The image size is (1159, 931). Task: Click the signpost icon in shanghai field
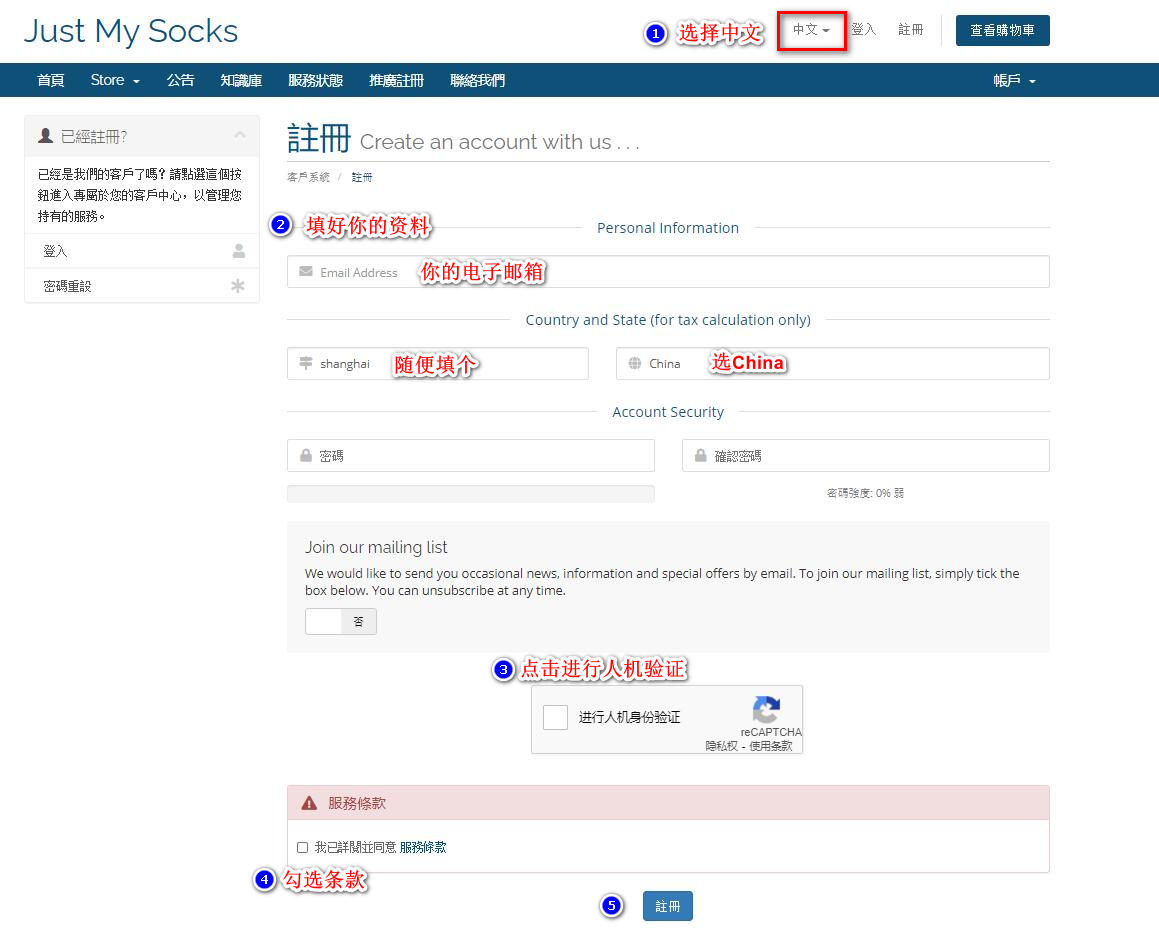pos(305,364)
